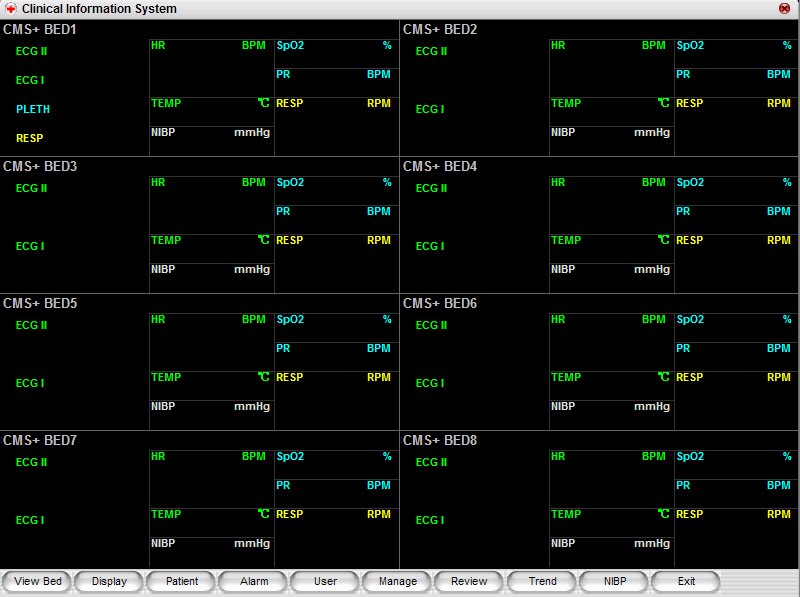Click the SpO2 label in BED6
The height and width of the screenshot is (597, 800).
click(690, 319)
